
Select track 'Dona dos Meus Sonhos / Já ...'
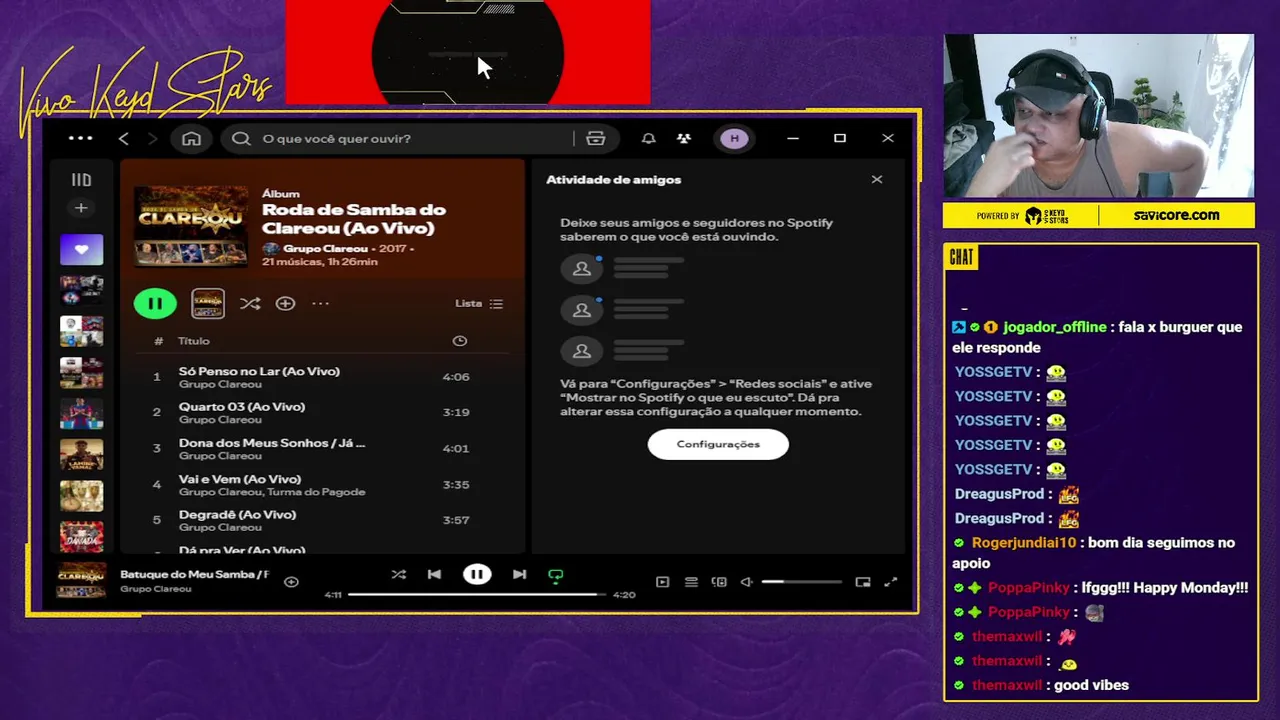(272, 443)
